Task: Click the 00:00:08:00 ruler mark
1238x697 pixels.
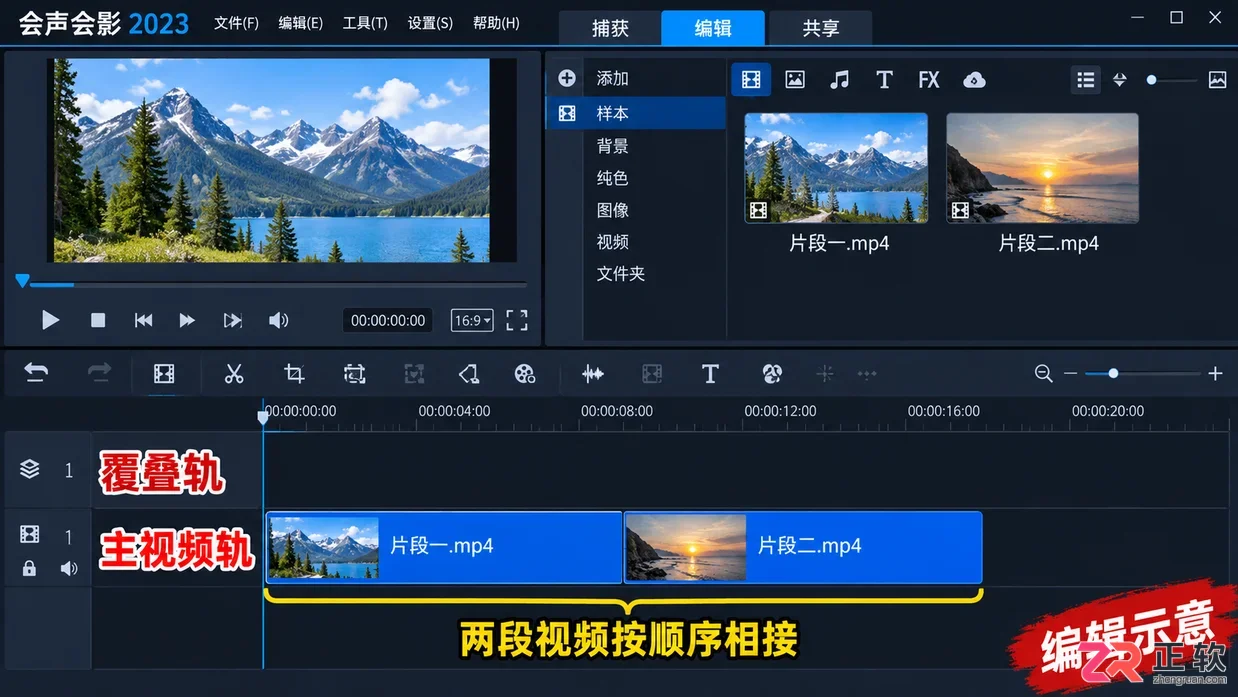Action: point(617,411)
